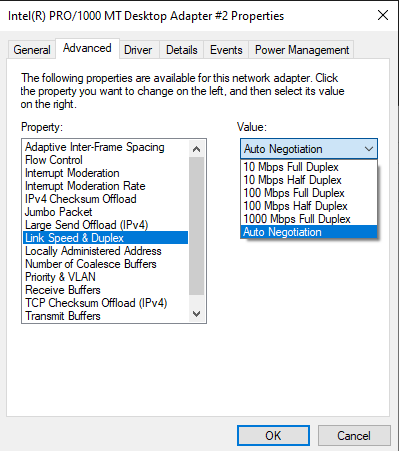
Task: Select the Advanced tab
Action: (x=87, y=49)
